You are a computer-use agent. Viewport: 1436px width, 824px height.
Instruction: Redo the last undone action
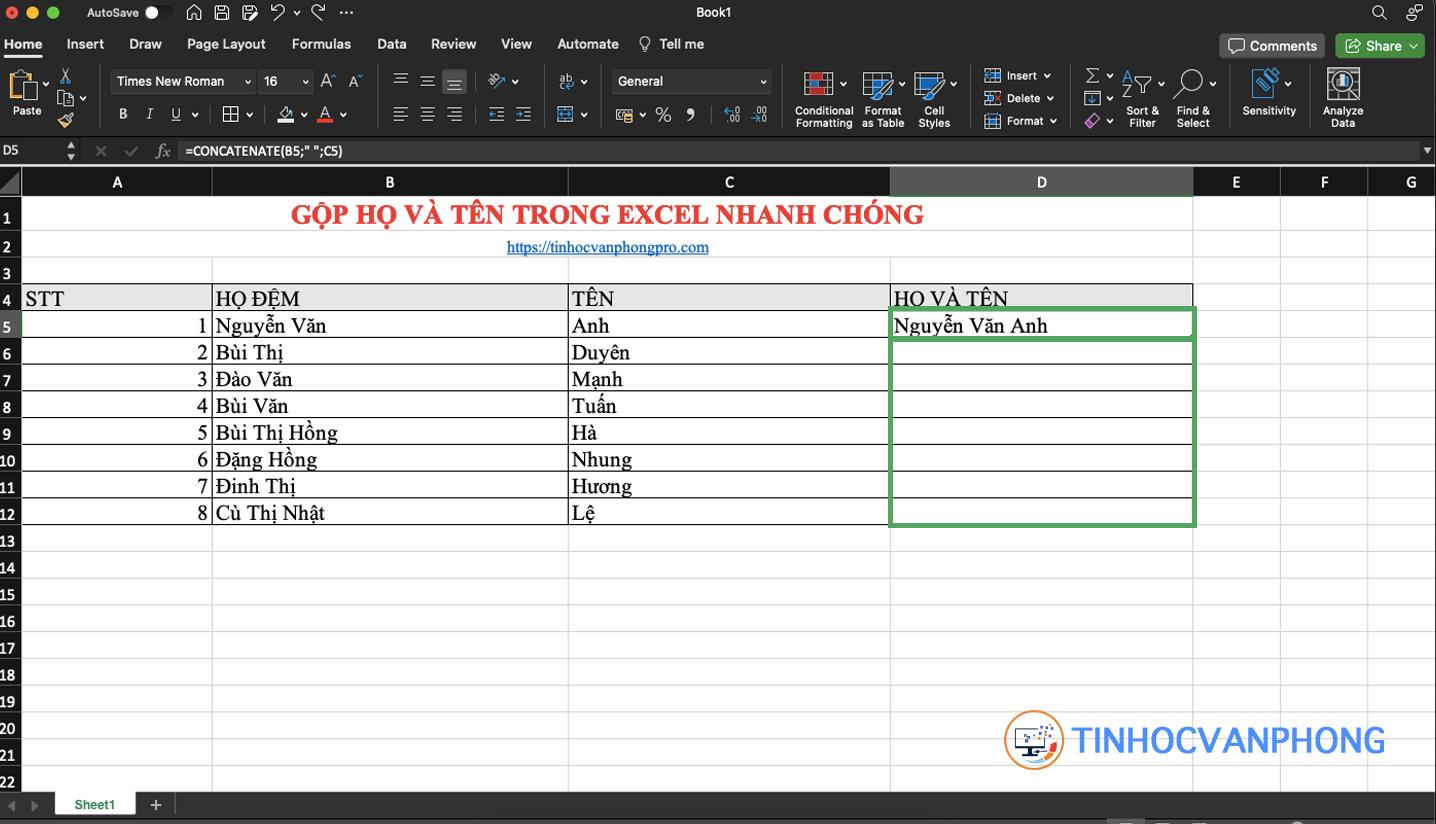[x=318, y=13]
